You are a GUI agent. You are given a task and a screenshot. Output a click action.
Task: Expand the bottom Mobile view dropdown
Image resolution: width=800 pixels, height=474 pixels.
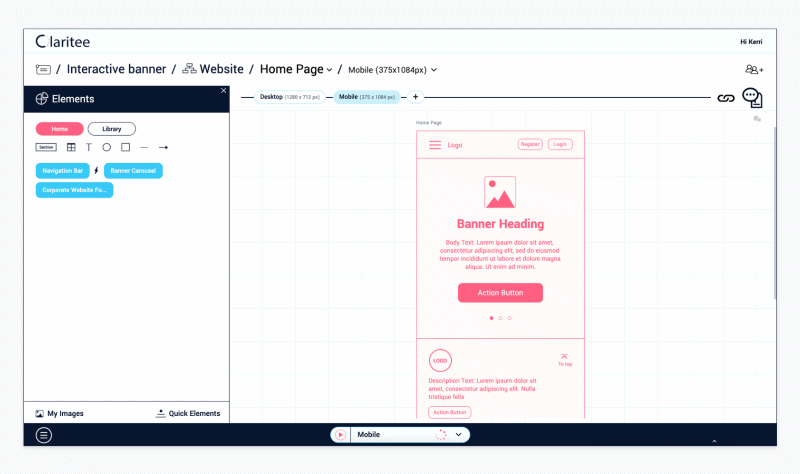[x=459, y=435]
